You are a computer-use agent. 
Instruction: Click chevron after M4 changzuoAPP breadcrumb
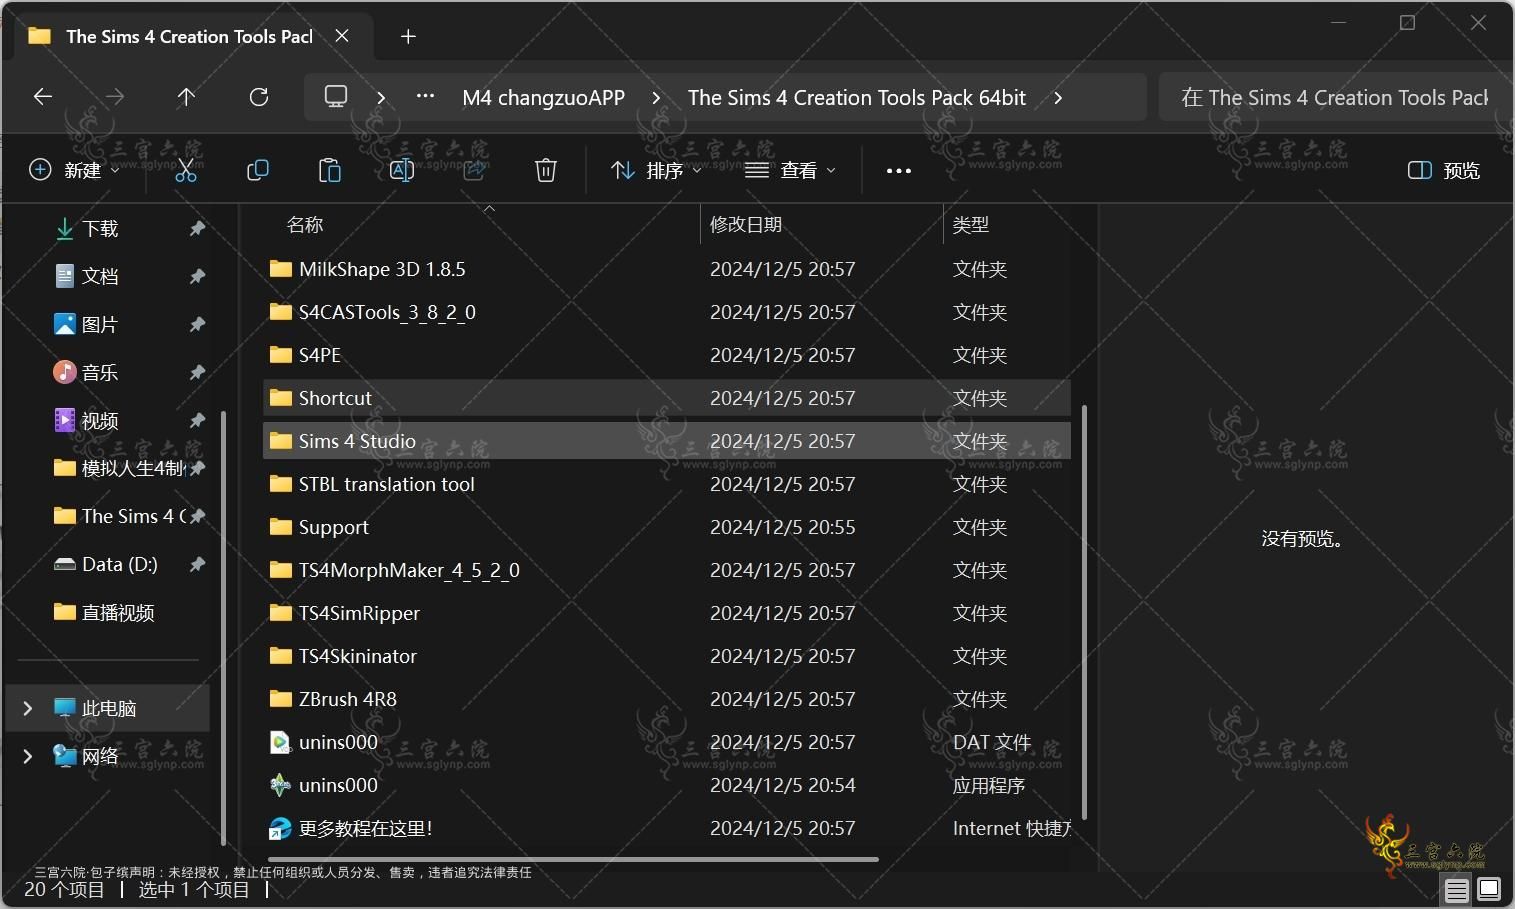pos(656,98)
